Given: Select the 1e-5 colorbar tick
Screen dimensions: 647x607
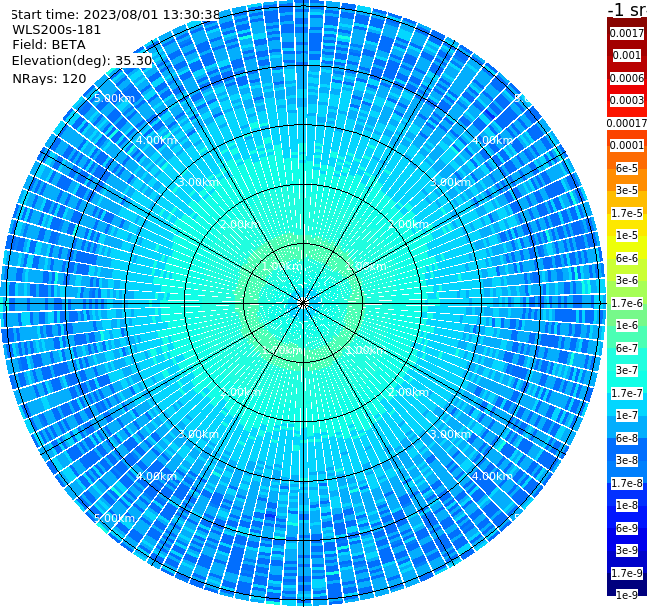Looking at the screenshot, I should (627, 235).
